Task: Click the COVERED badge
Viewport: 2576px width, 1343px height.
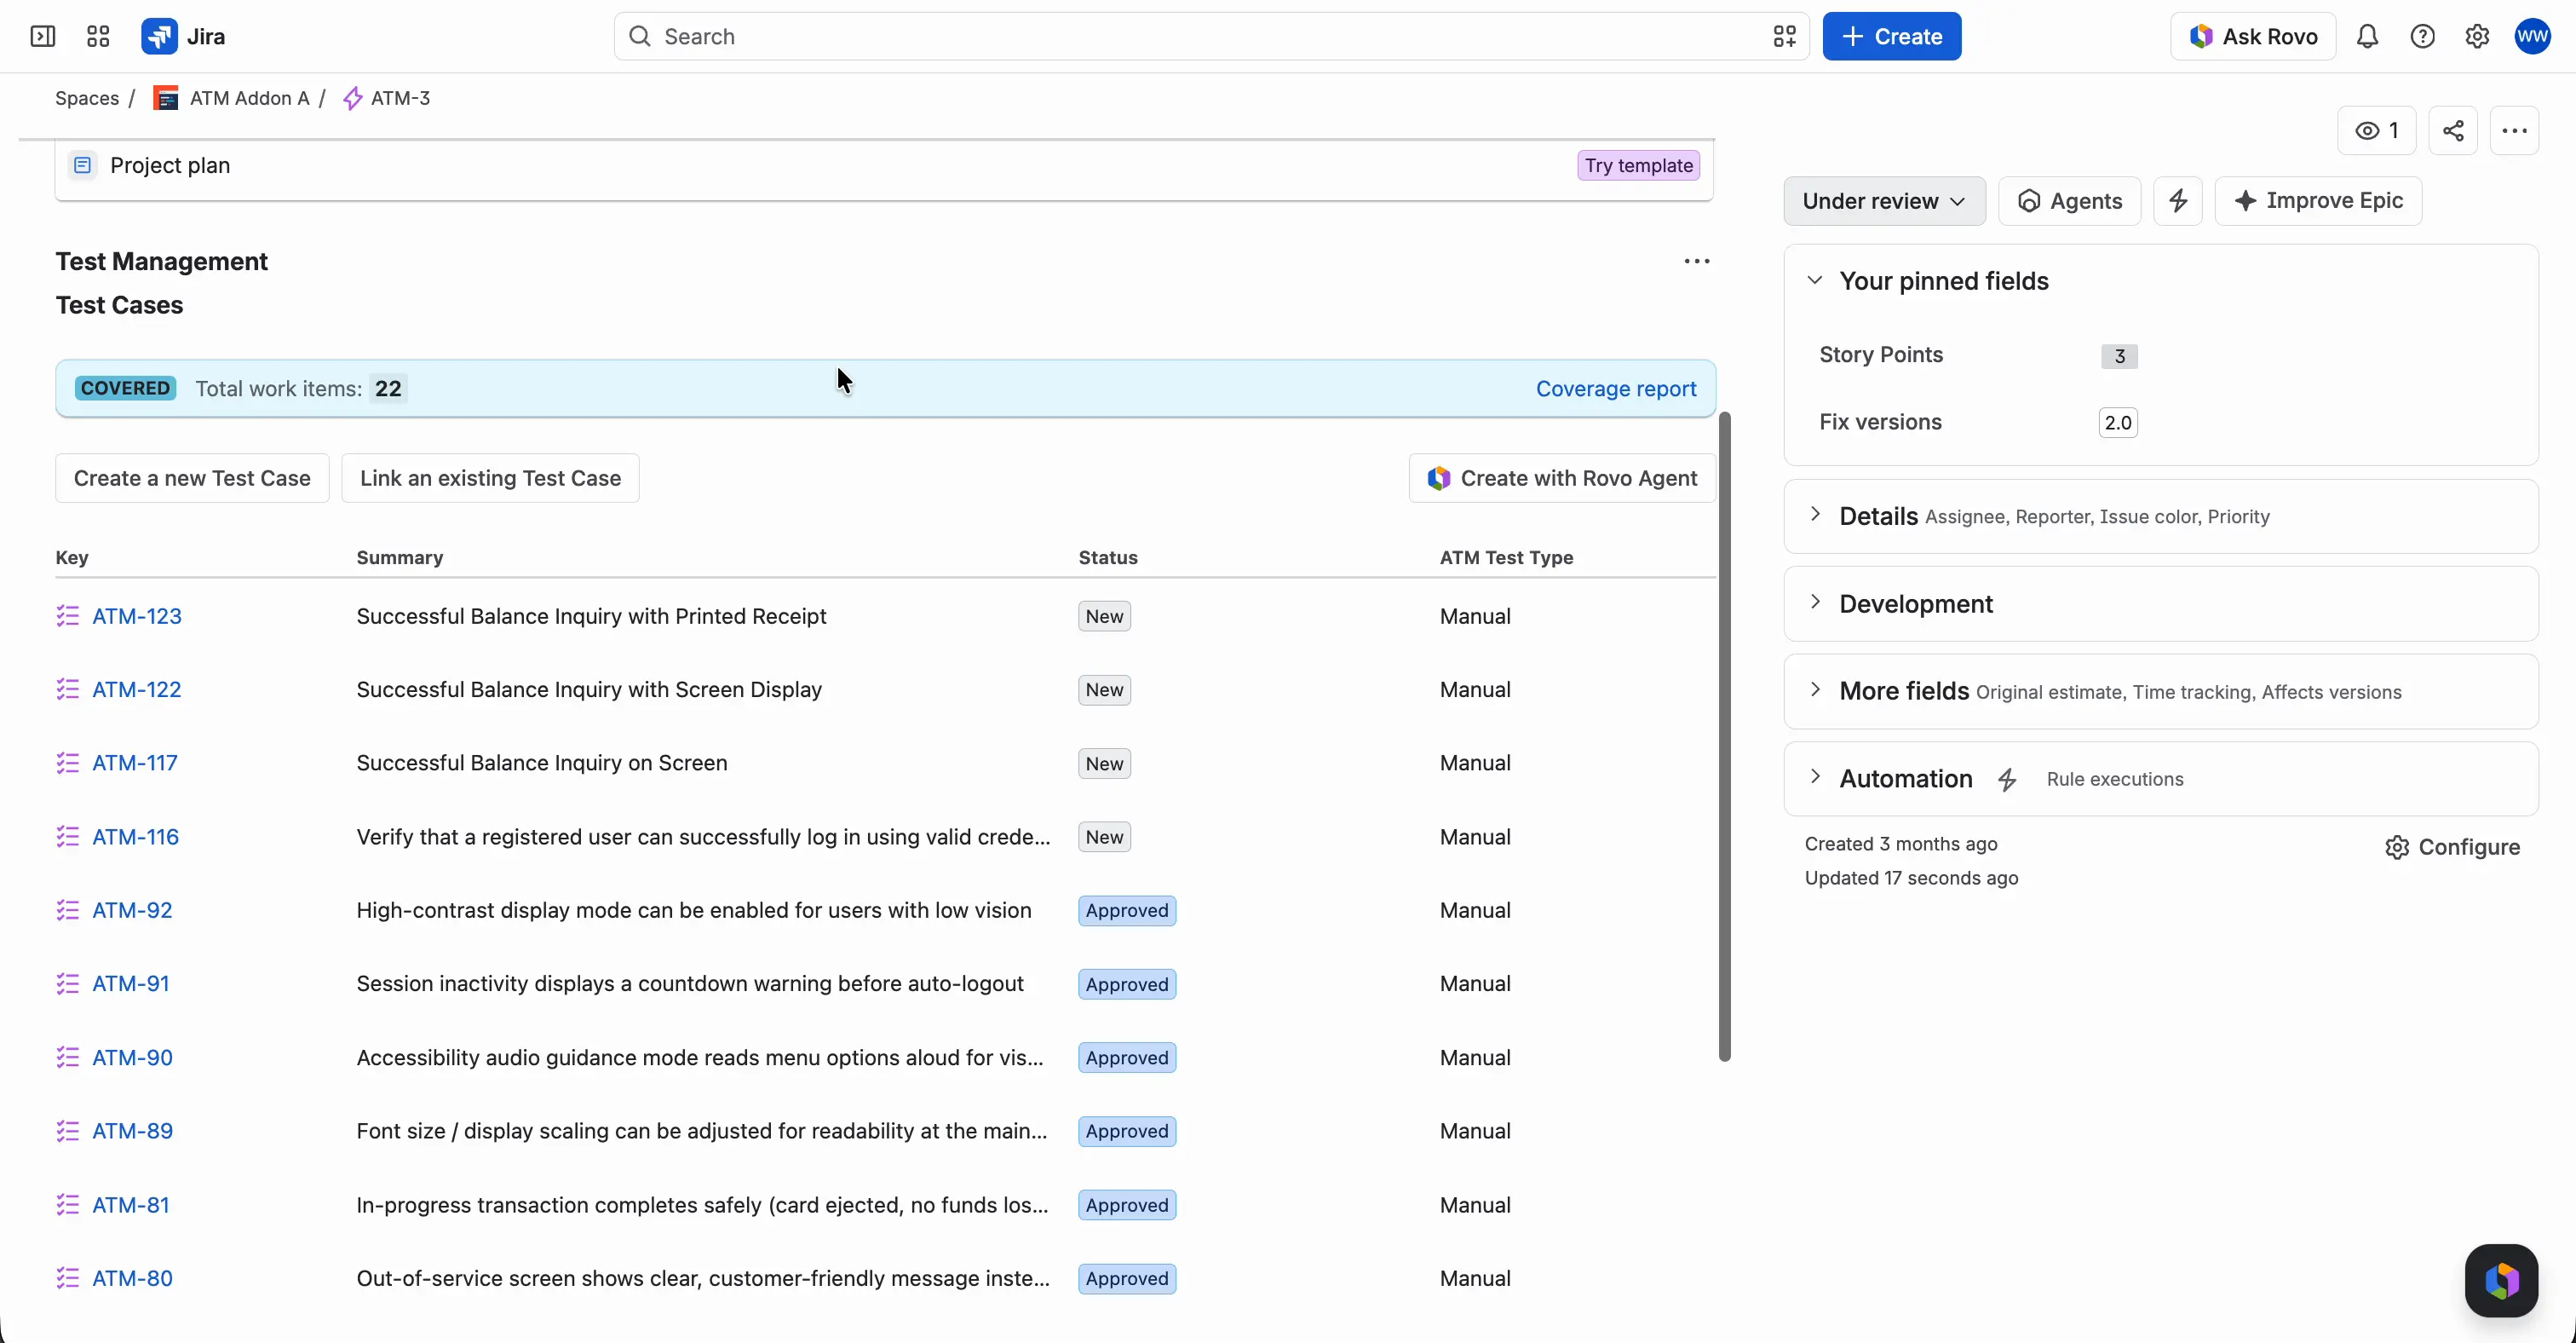Action: [126, 388]
